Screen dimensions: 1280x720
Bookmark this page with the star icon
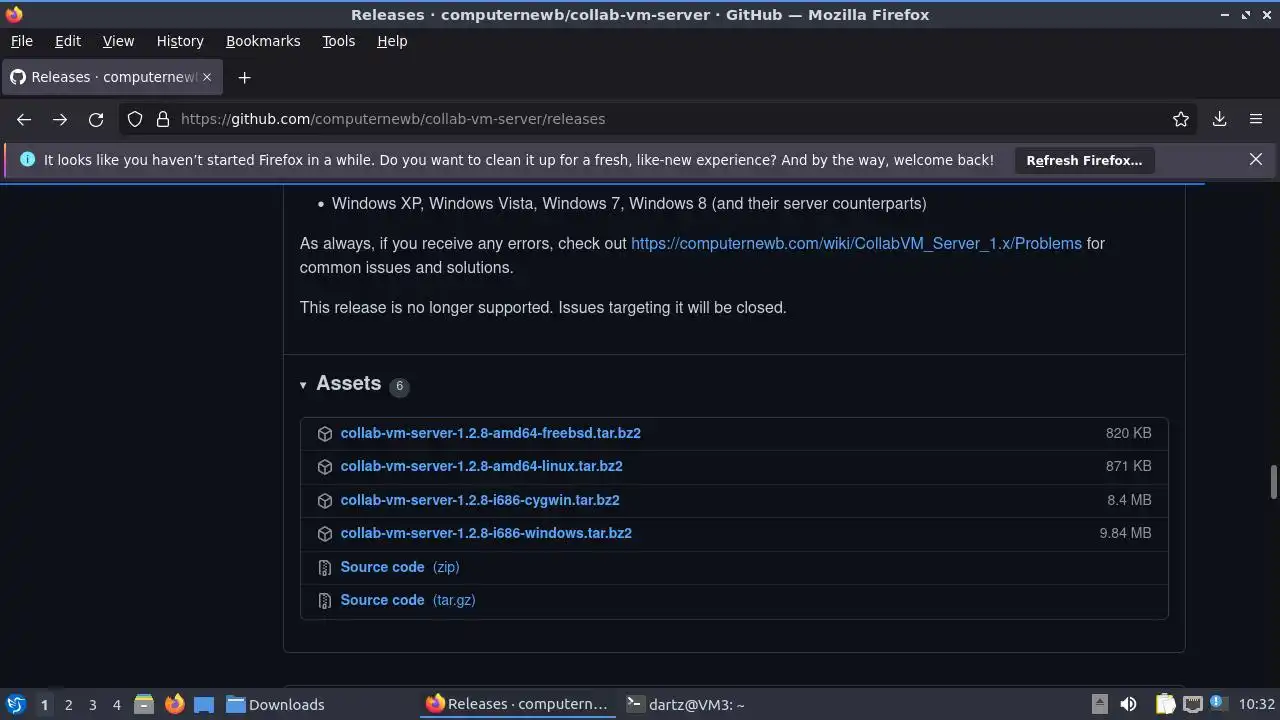pos(1181,119)
